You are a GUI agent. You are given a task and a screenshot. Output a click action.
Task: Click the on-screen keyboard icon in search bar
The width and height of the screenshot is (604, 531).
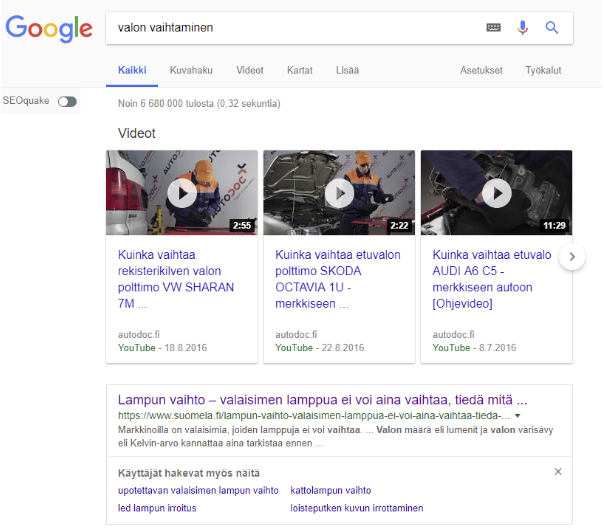pos(493,28)
